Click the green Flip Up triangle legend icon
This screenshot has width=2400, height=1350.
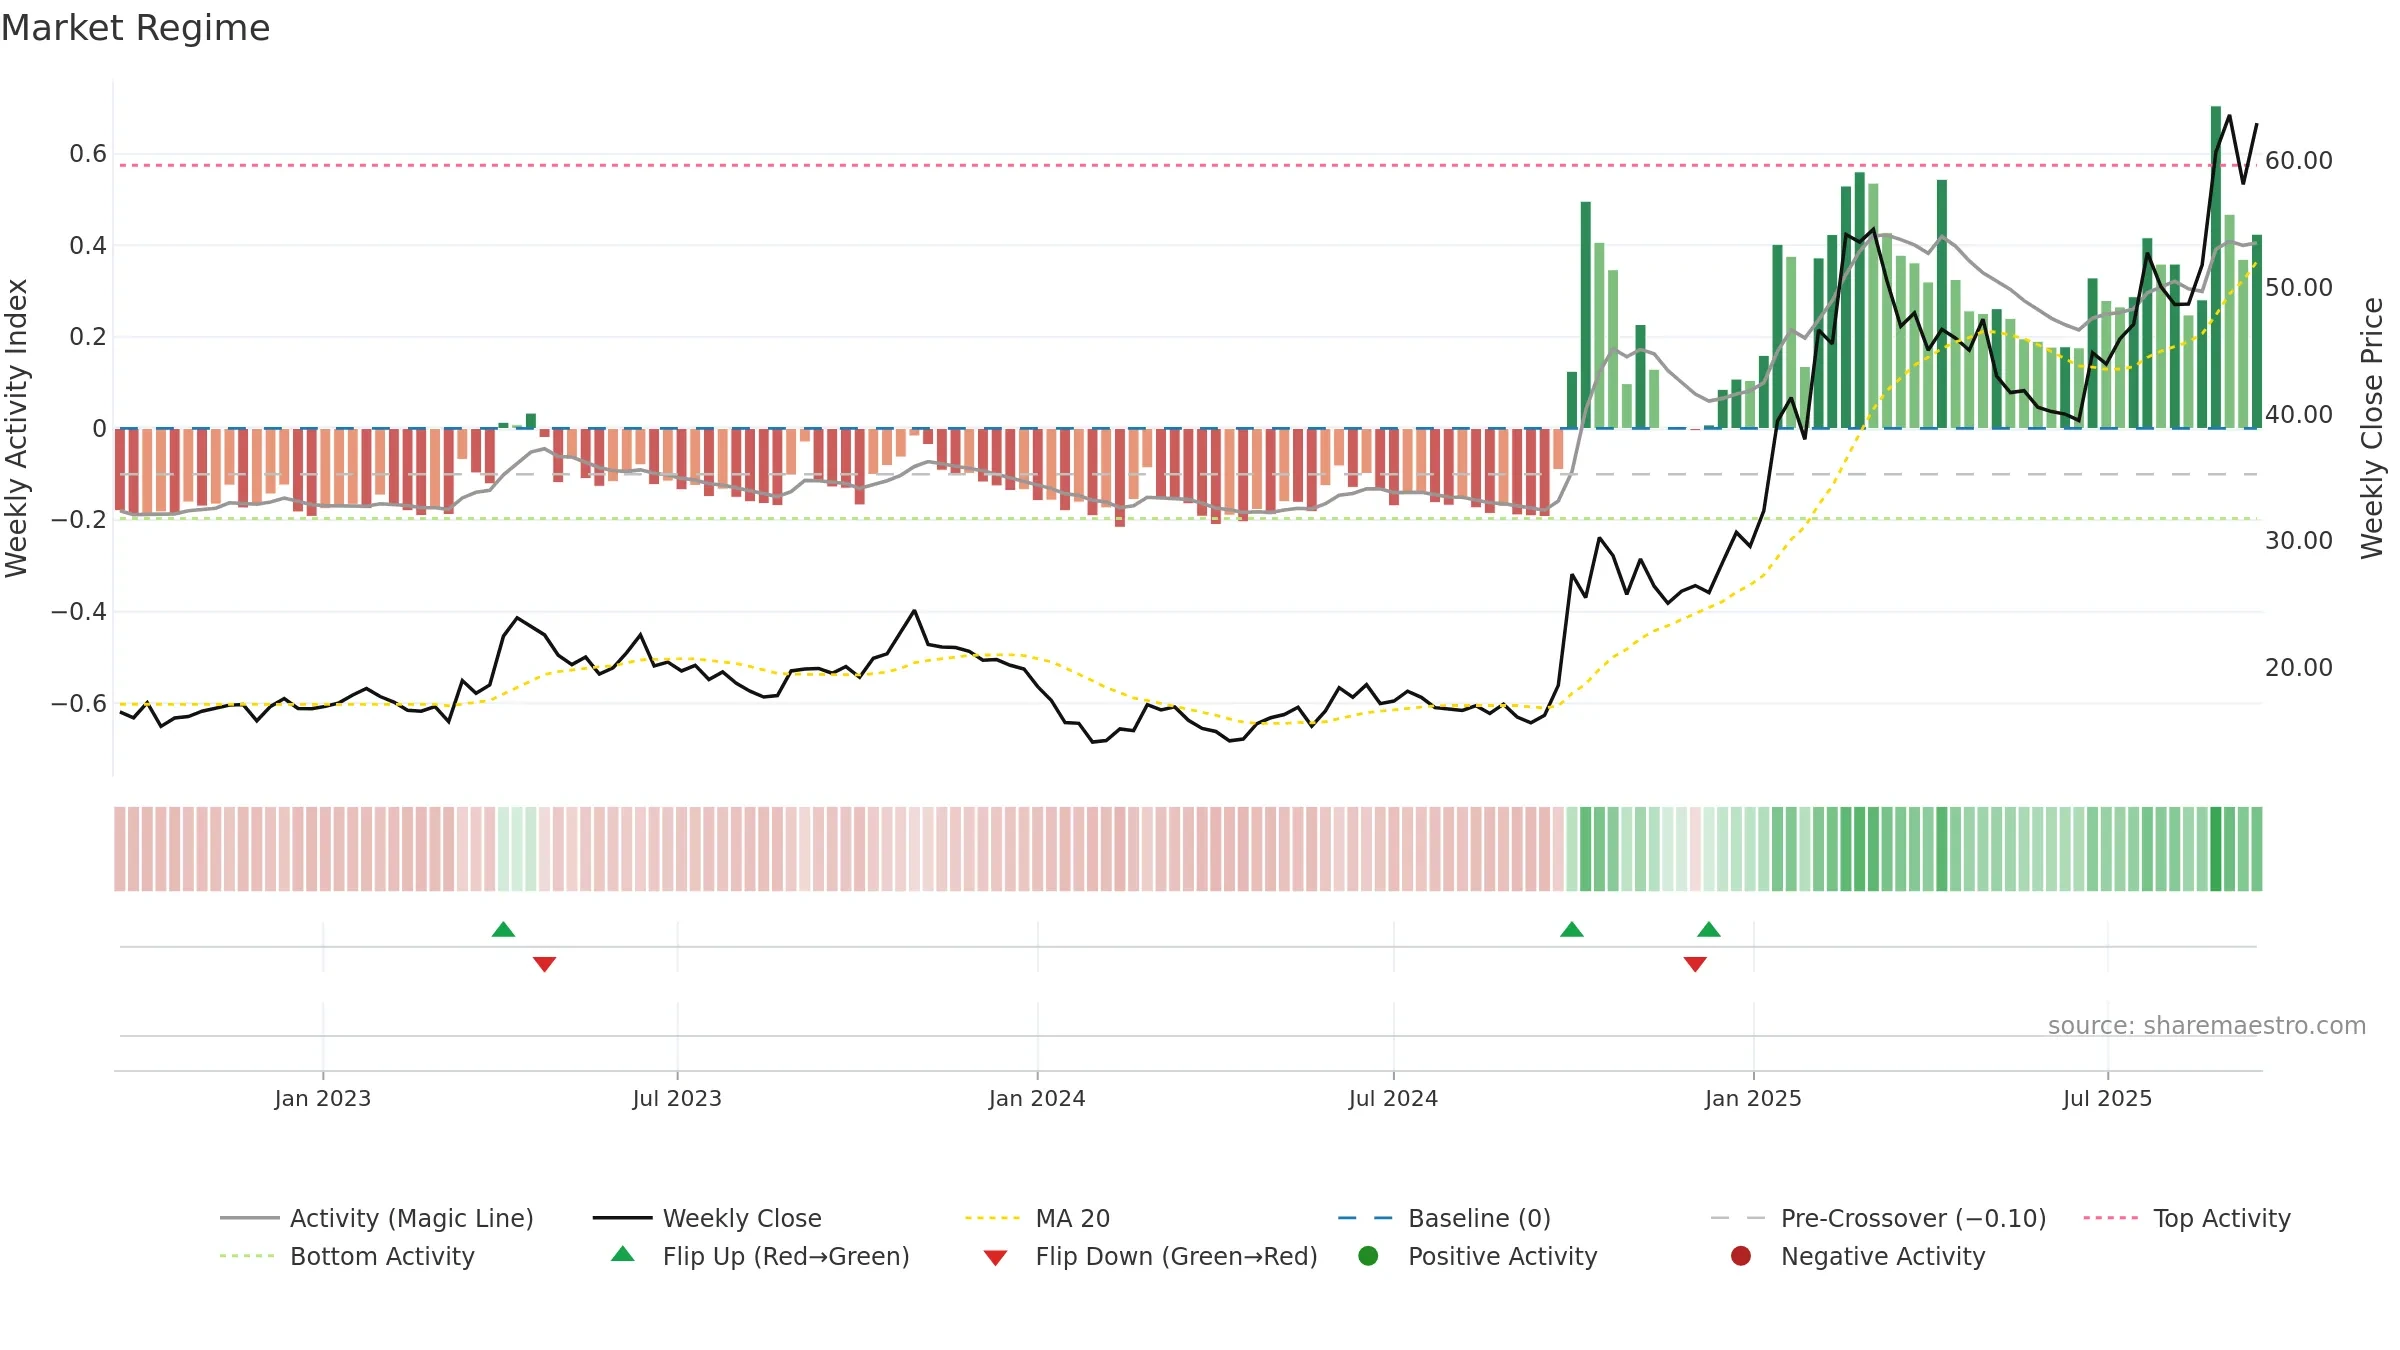[x=623, y=1254]
